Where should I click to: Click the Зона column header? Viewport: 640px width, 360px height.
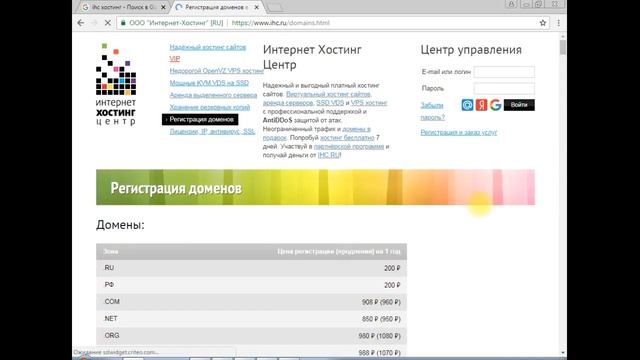pyautogui.click(x=111, y=251)
